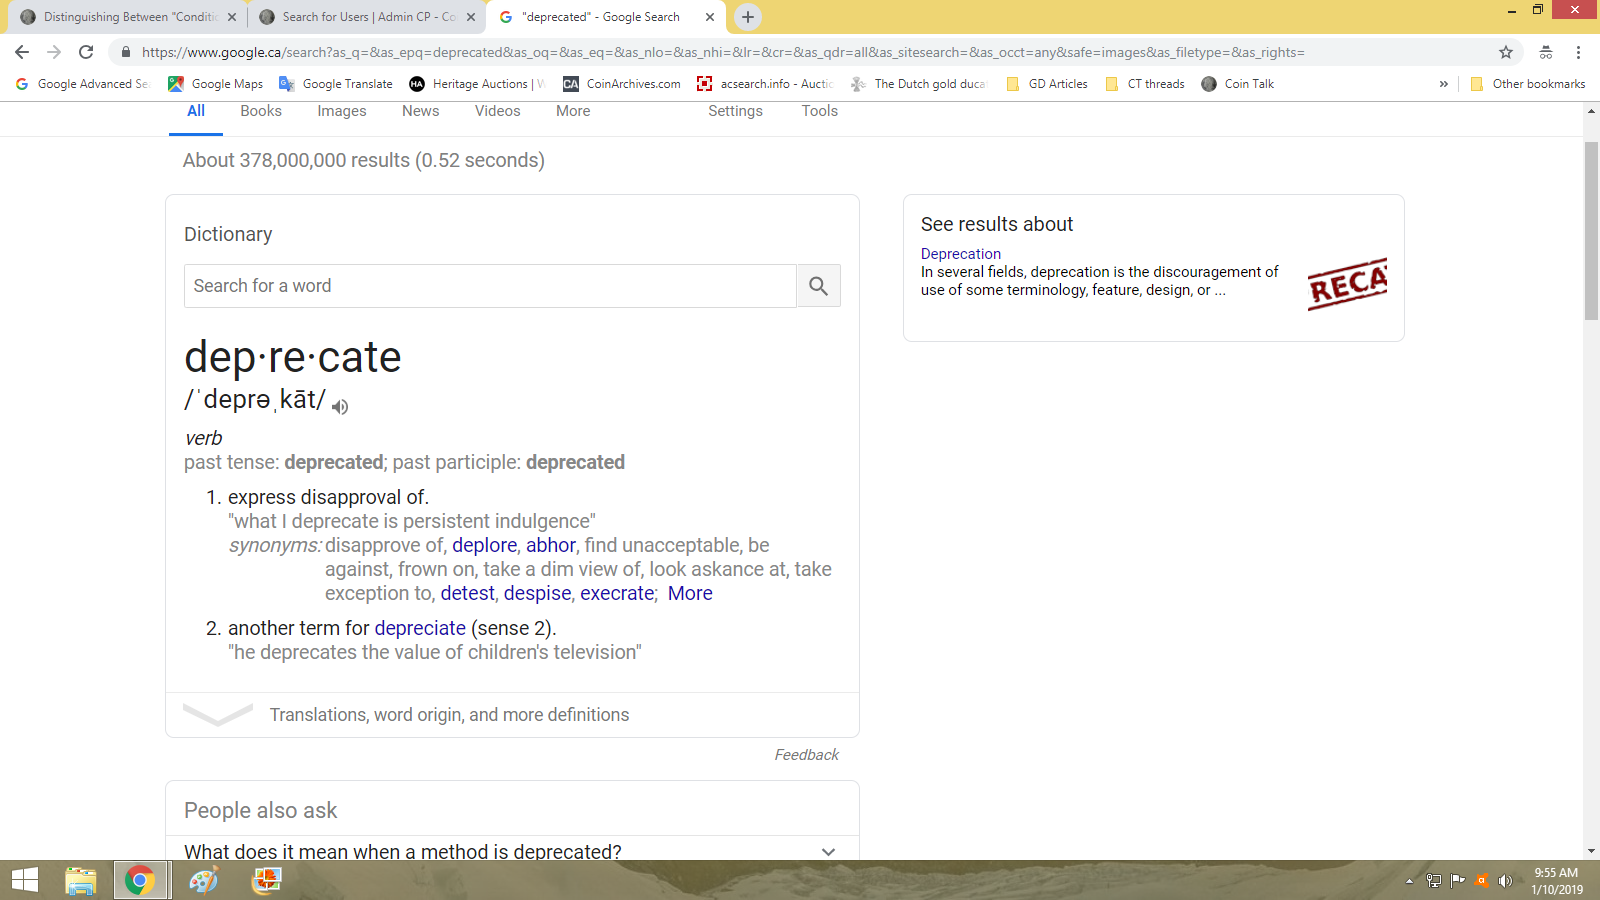Click the "Search for a word" field
This screenshot has height=900, width=1600.
coord(490,286)
